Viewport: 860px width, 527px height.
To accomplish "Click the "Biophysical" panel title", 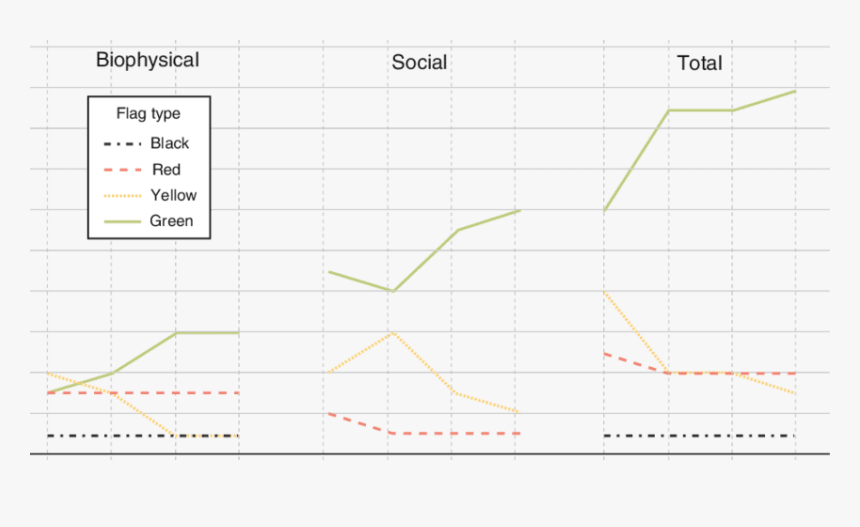I will tap(147, 60).
